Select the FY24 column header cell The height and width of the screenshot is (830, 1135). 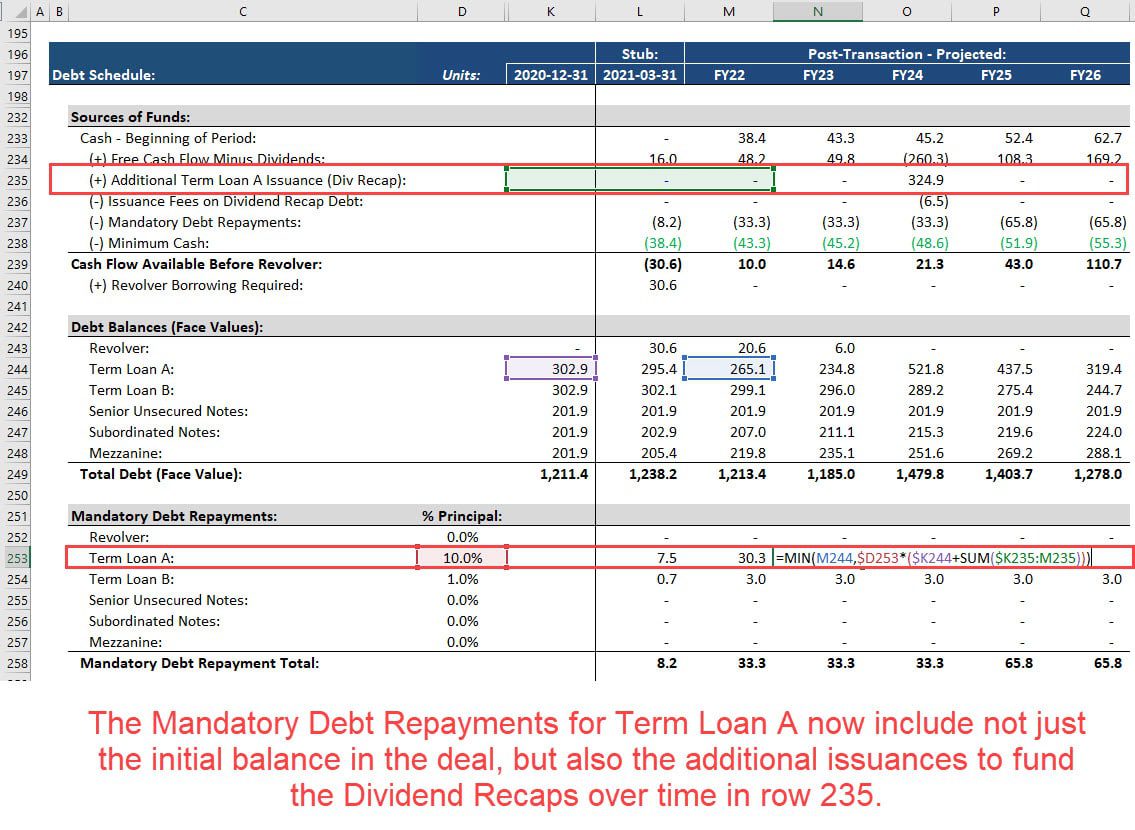(906, 75)
